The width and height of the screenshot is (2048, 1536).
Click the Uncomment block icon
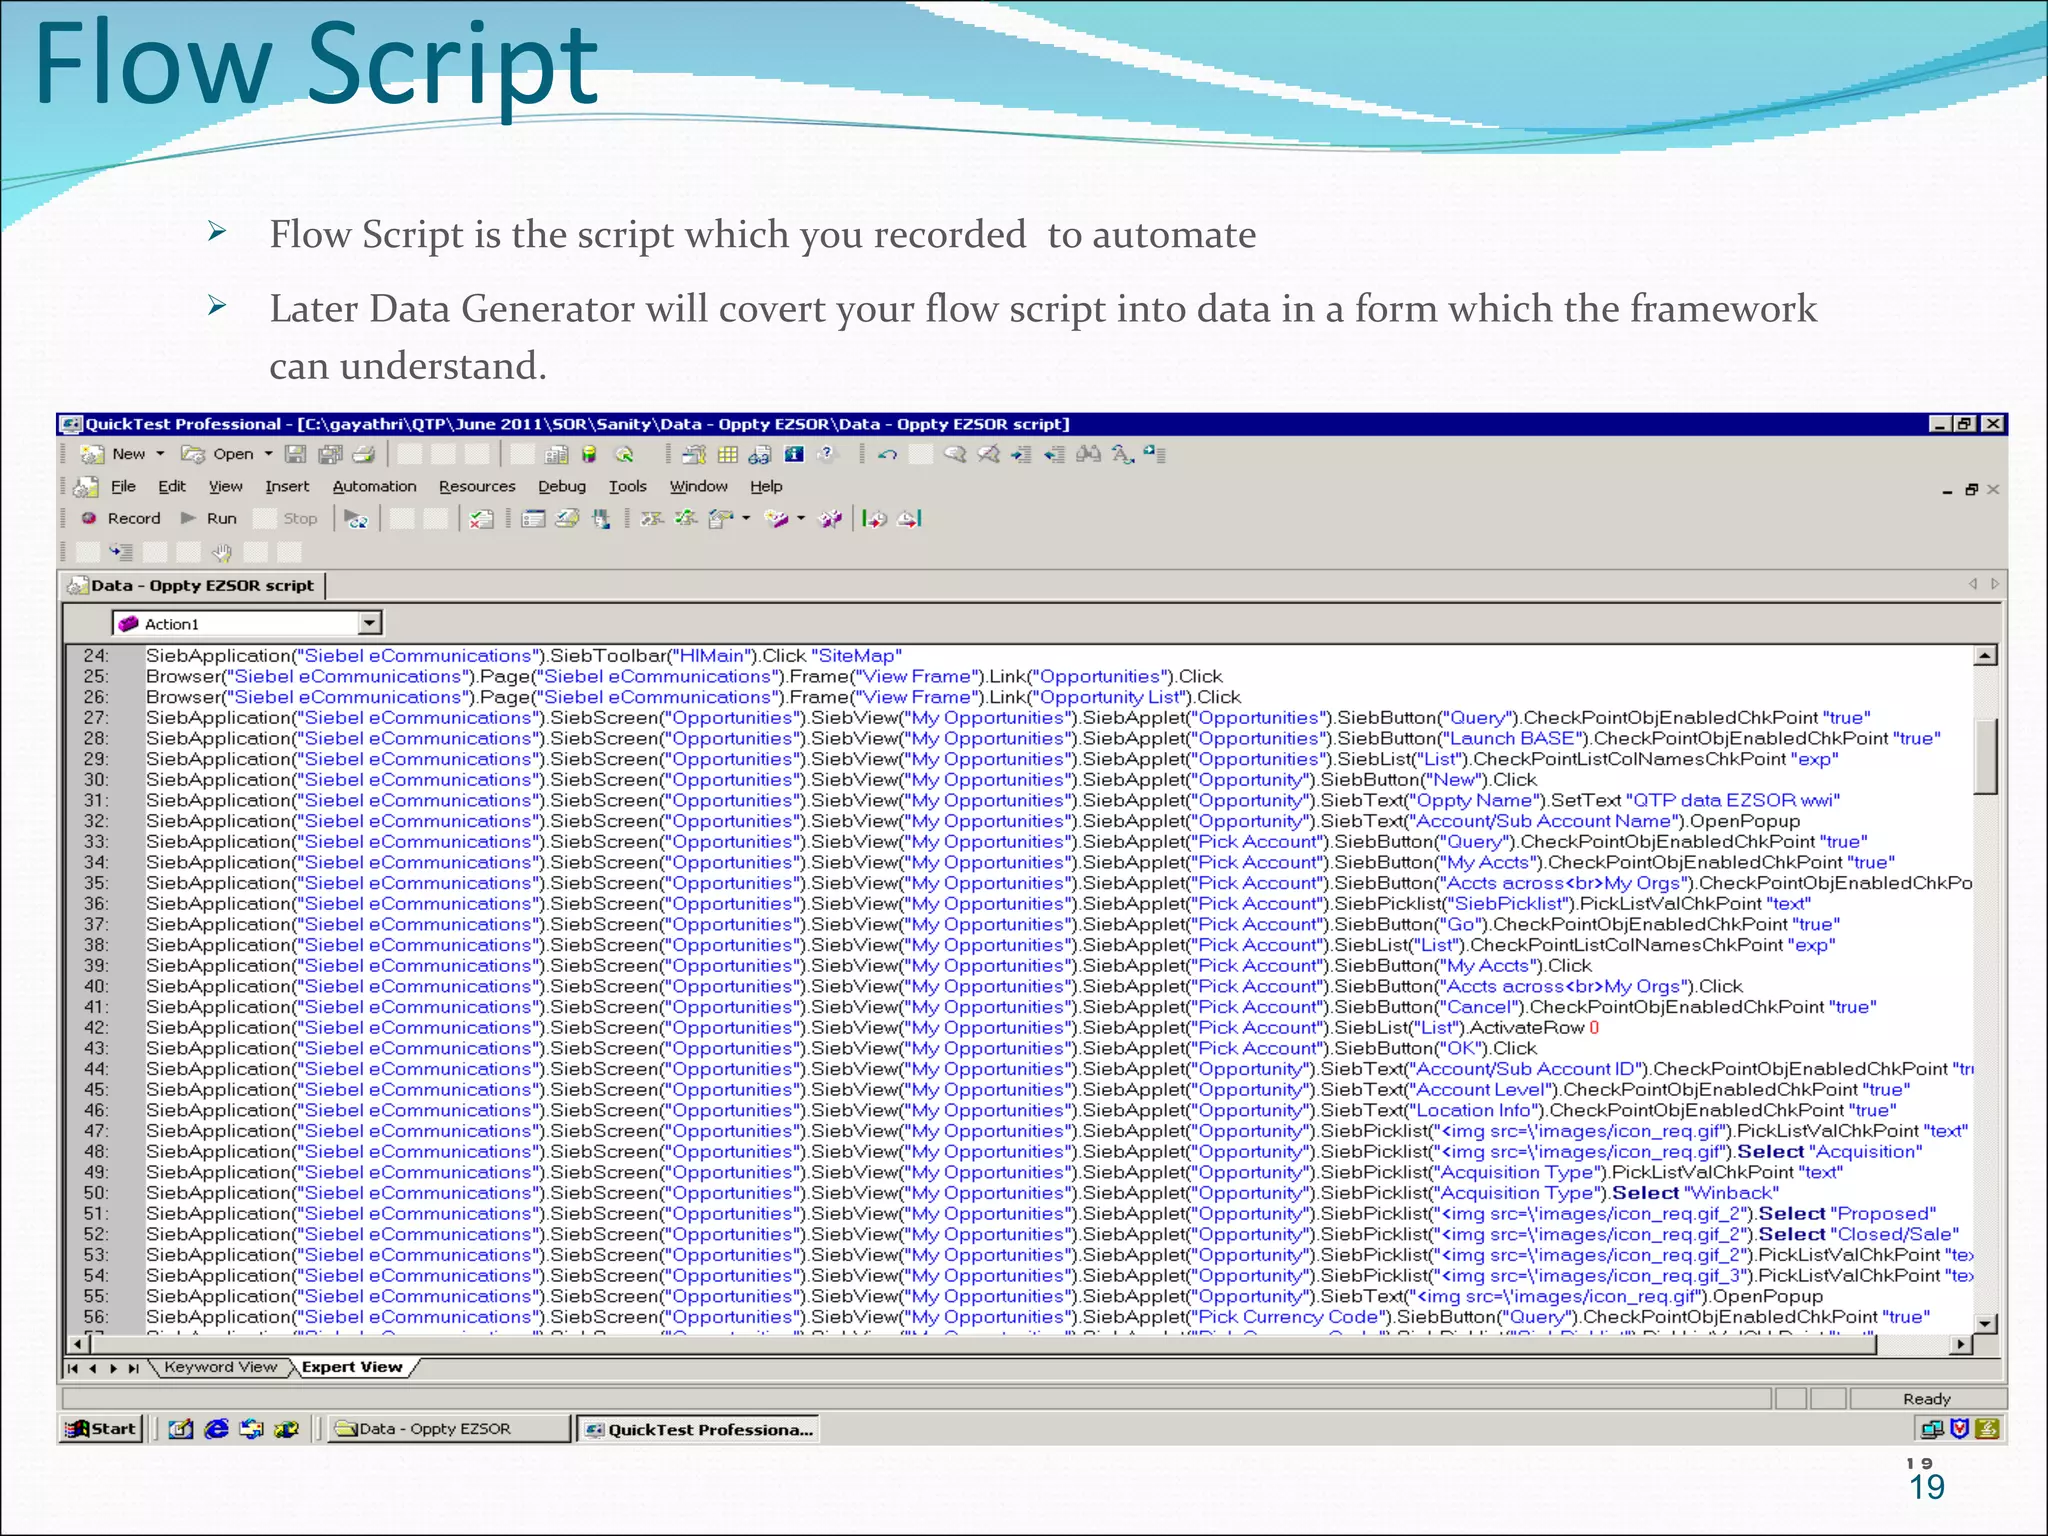[988, 454]
